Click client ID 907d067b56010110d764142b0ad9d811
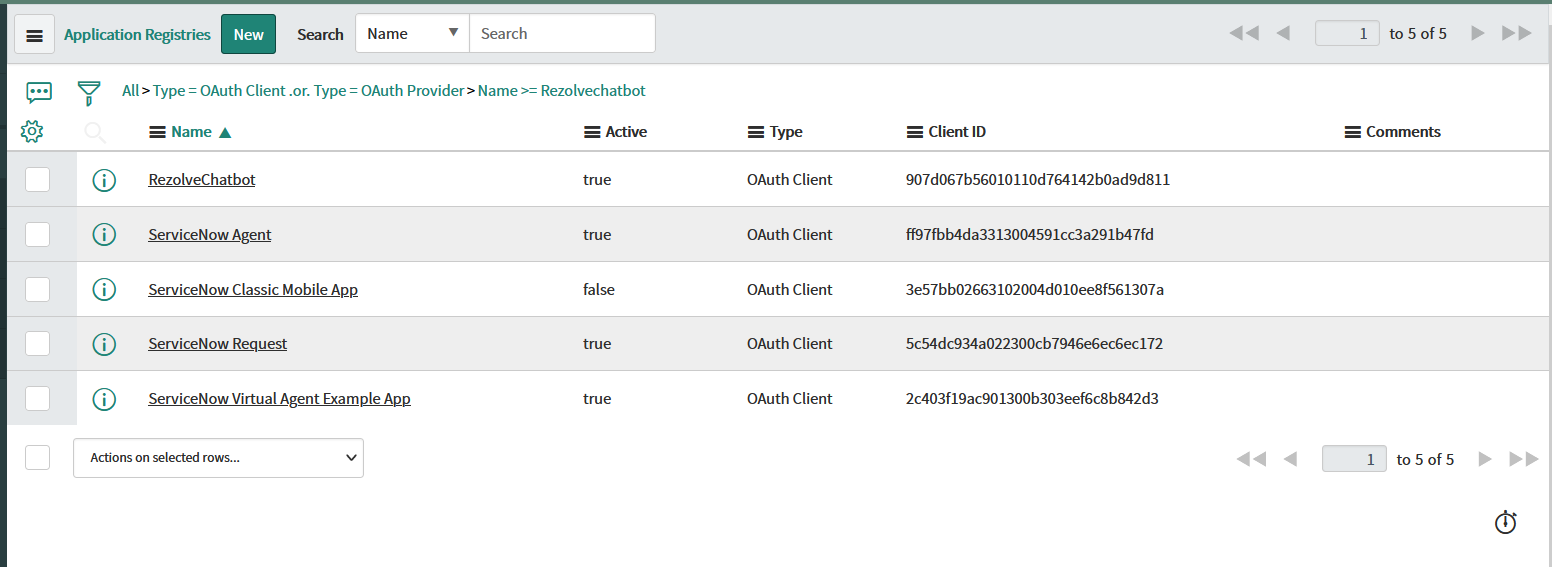This screenshot has width=1552, height=567. (x=1038, y=180)
